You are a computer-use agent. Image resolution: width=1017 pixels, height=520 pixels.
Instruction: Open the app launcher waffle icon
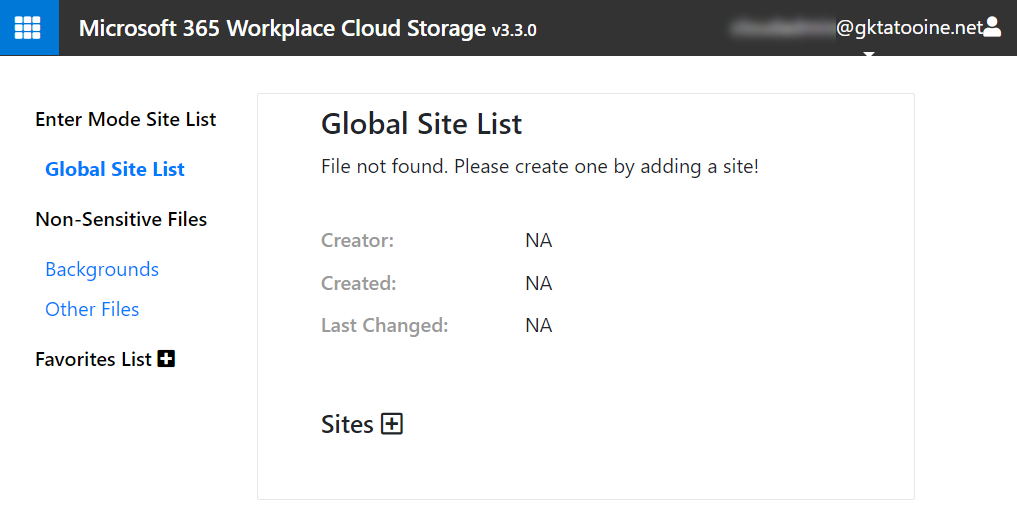pyautogui.click(x=28, y=28)
